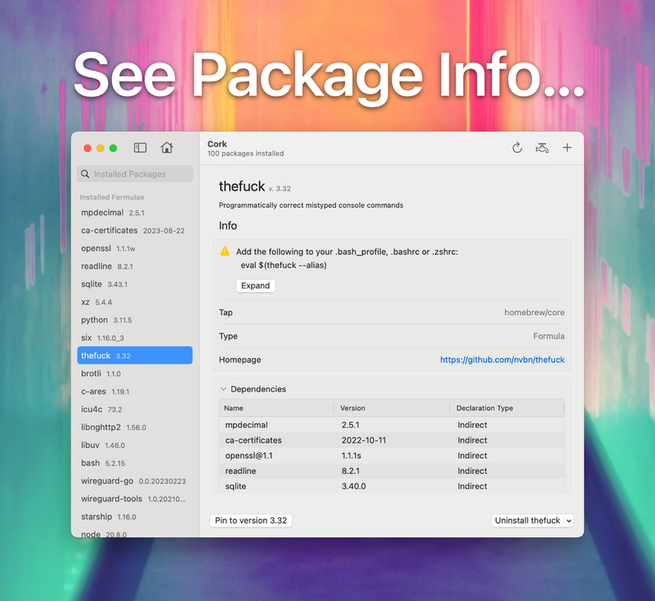Sort dependencies by Name column header
Screen dimensions: 655x601
pos(276,408)
